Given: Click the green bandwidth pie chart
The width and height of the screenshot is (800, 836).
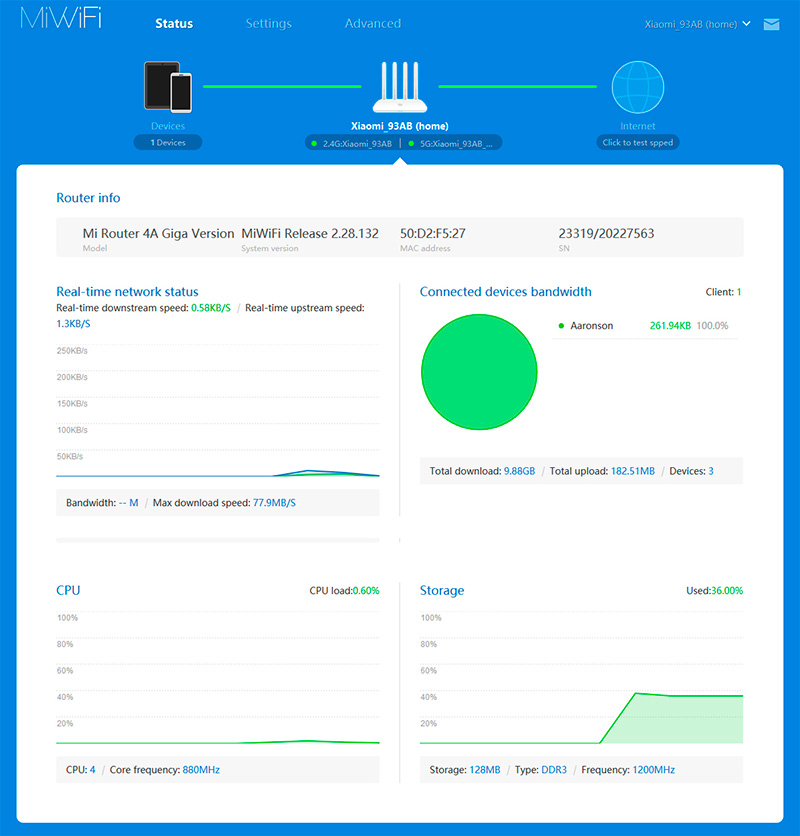Looking at the screenshot, I should pyautogui.click(x=479, y=370).
